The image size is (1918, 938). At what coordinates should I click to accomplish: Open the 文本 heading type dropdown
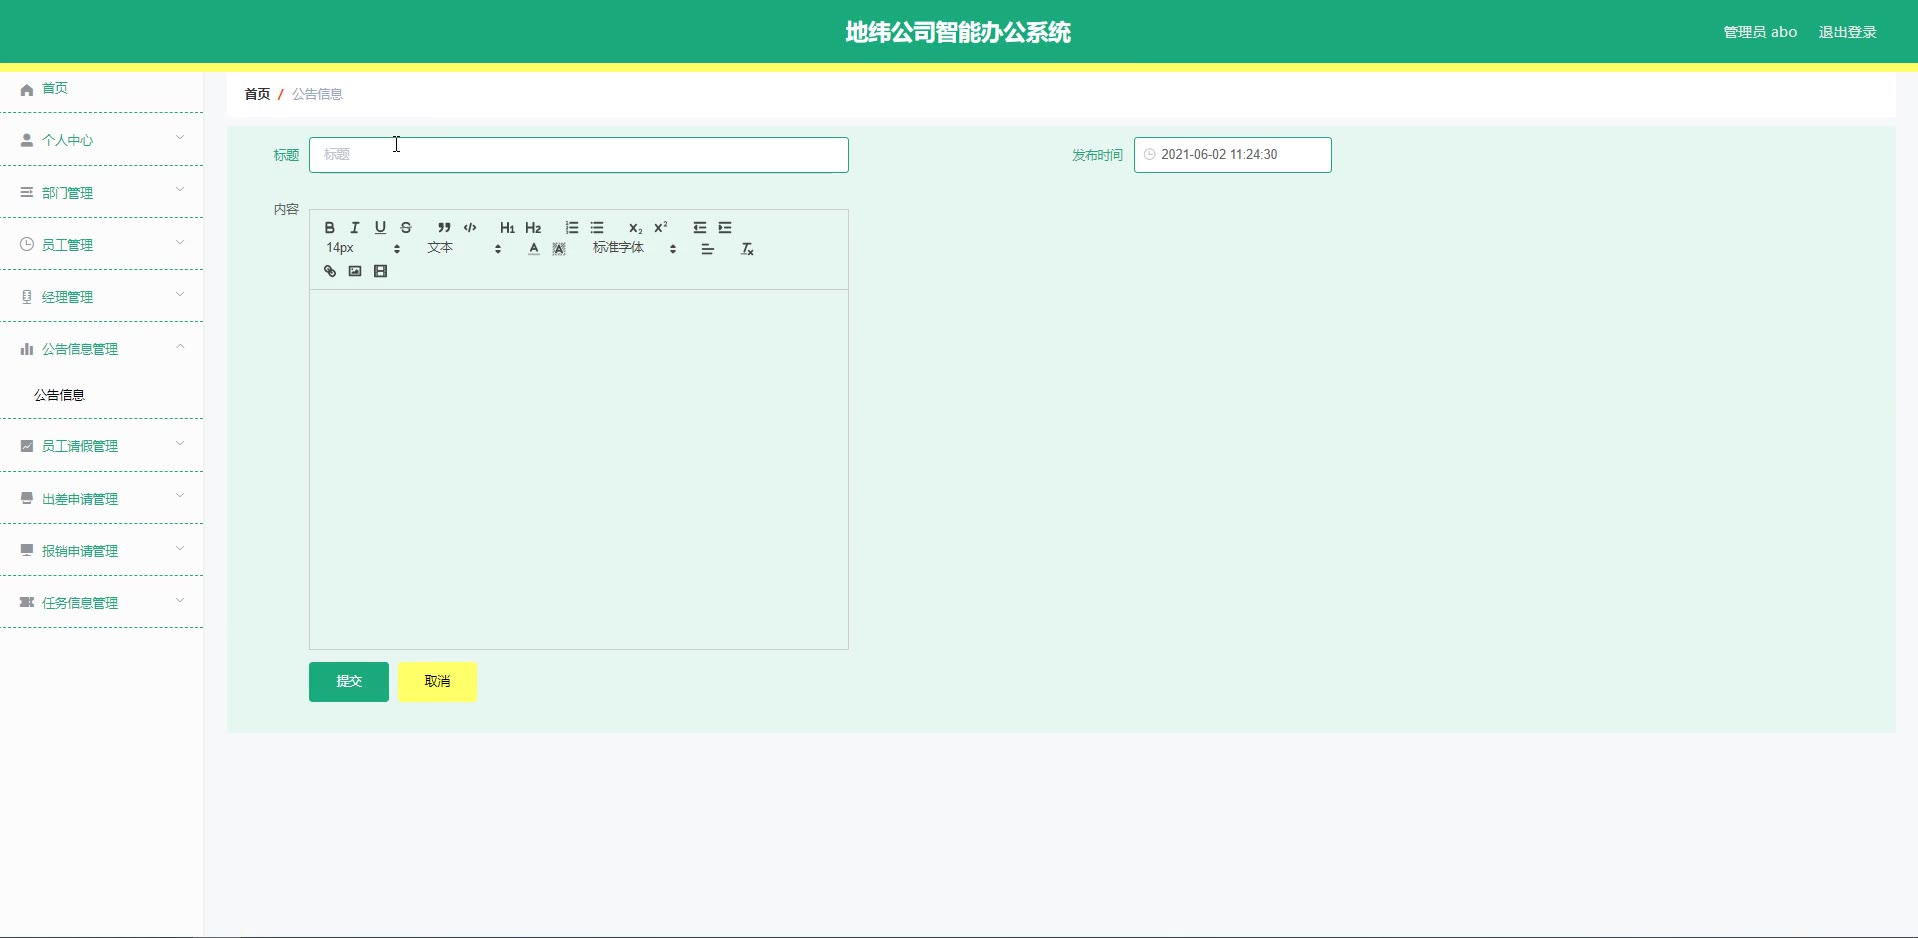pyautogui.click(x=464, y=248)
